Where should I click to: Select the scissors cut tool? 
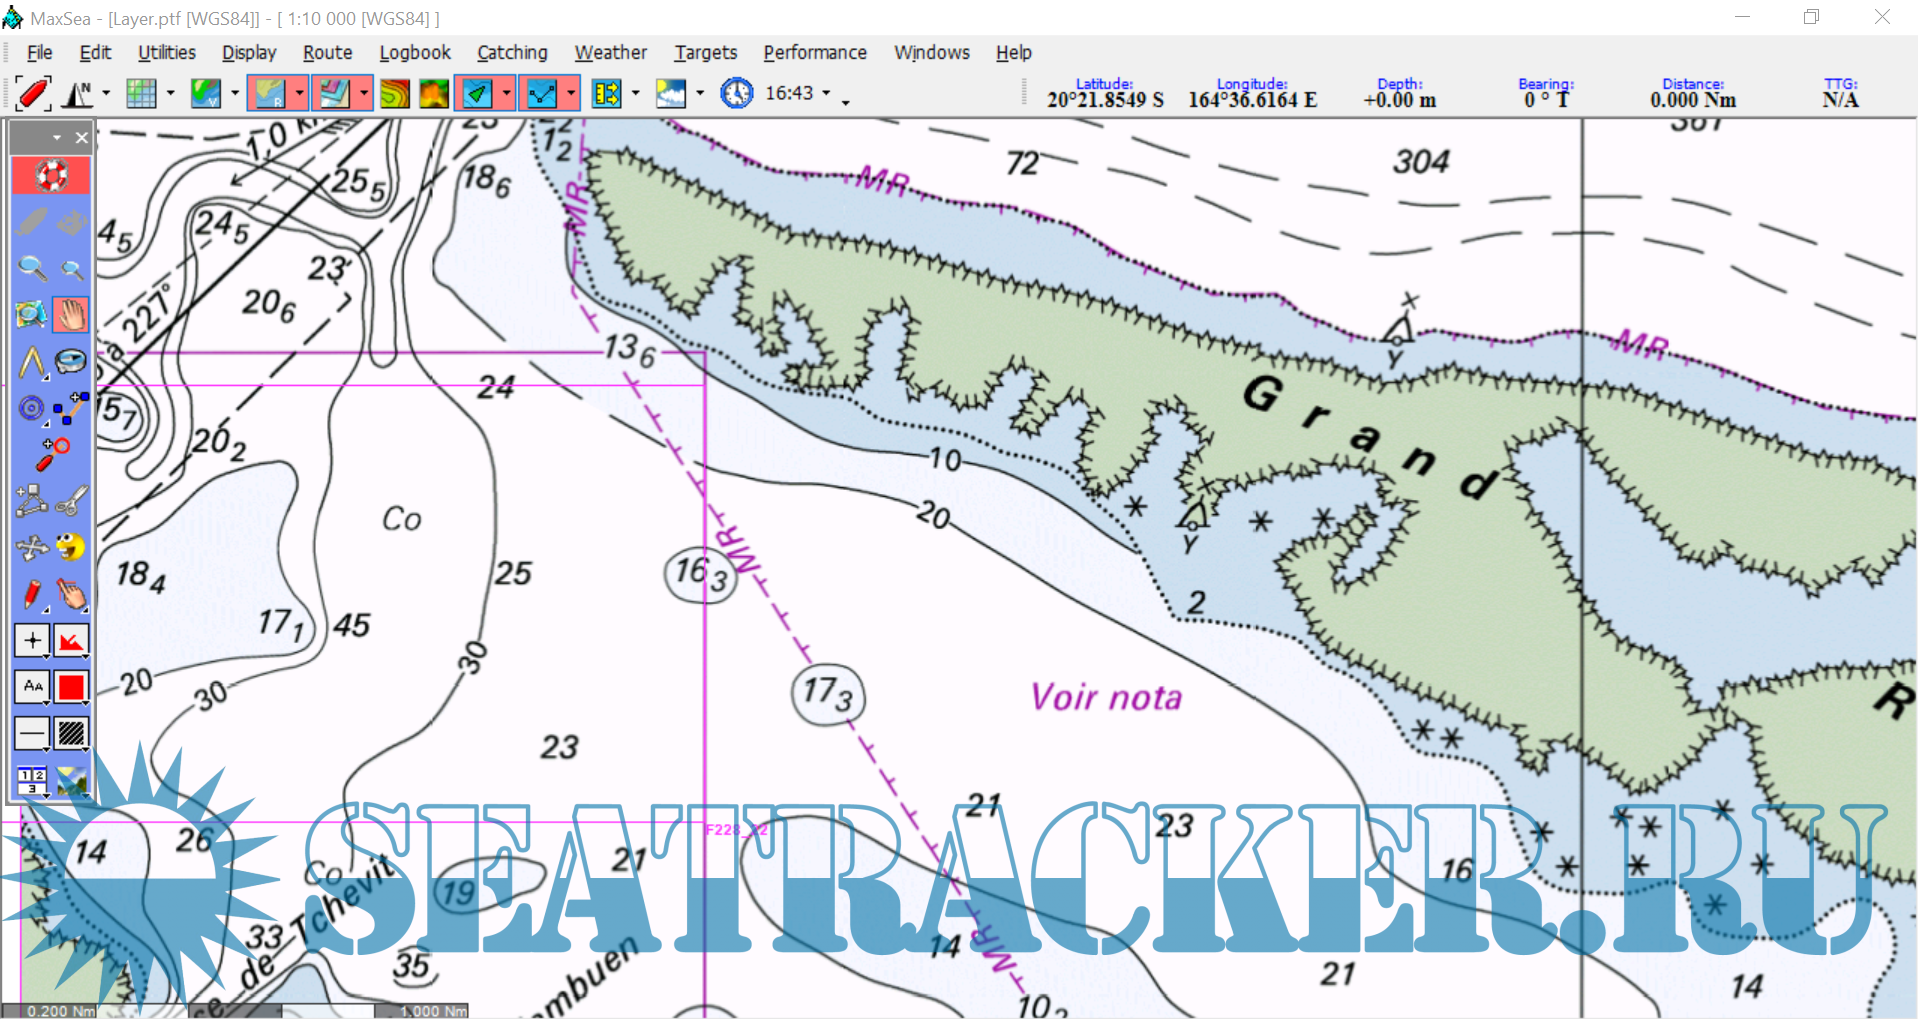[x=71, y=500]
